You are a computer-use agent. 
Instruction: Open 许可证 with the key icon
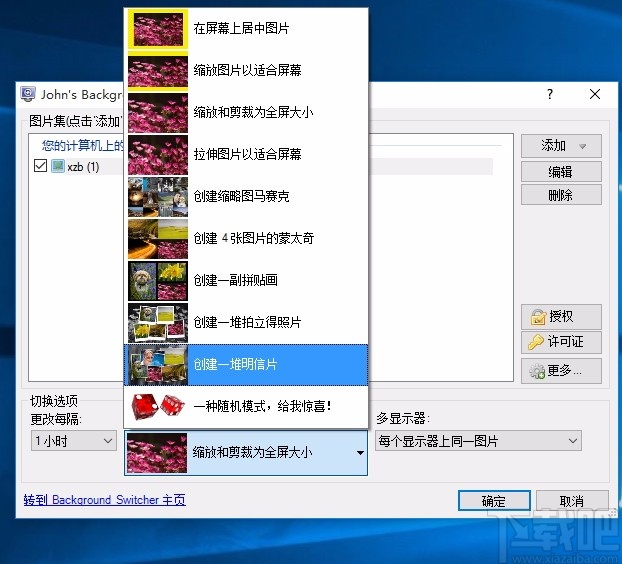pos(561,342)
